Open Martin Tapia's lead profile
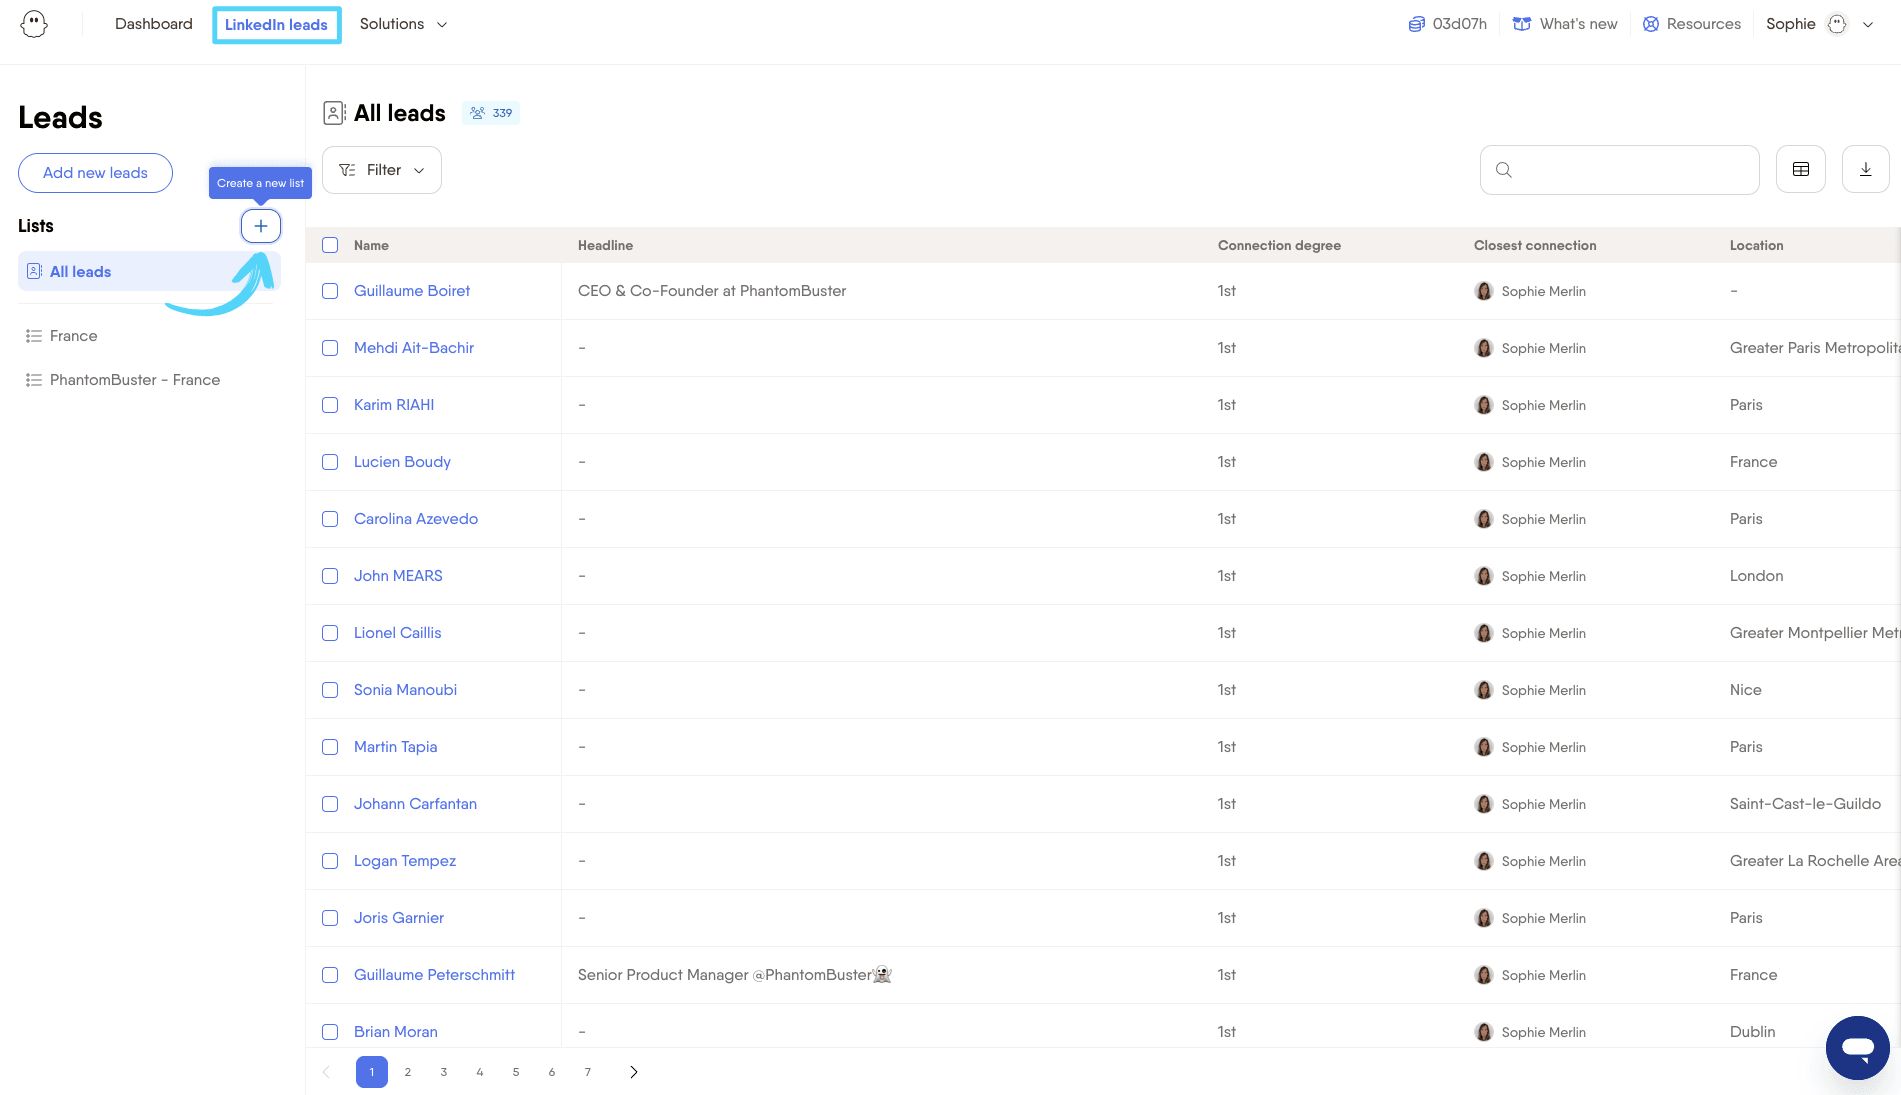Screen dimensions: 1901x1095 [396, 747]
